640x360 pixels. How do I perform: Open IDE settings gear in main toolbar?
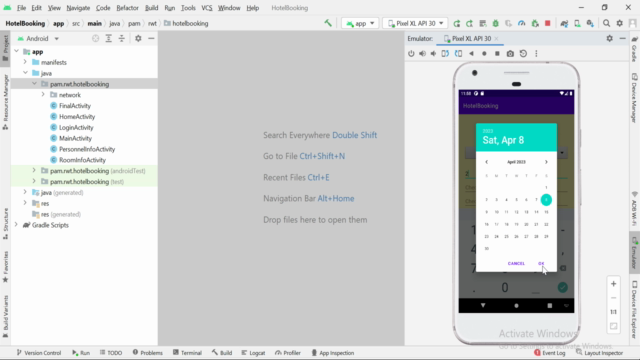click(x=620, y=23)
